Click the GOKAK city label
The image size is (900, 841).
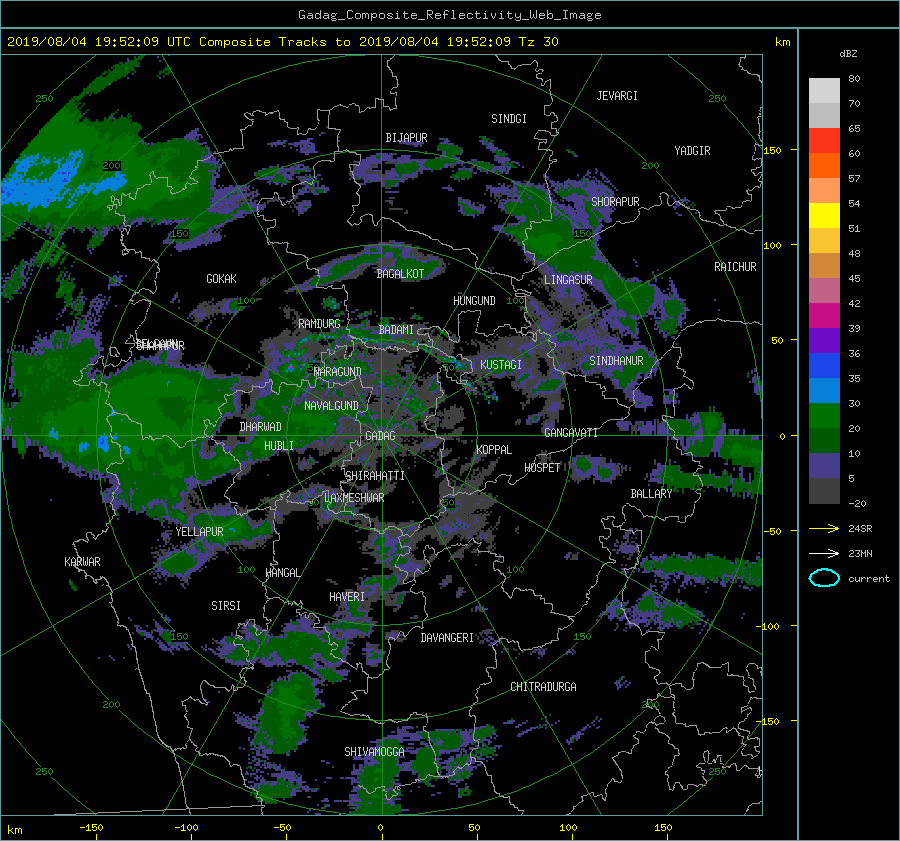pyautogui.click(x=221, y=279)
